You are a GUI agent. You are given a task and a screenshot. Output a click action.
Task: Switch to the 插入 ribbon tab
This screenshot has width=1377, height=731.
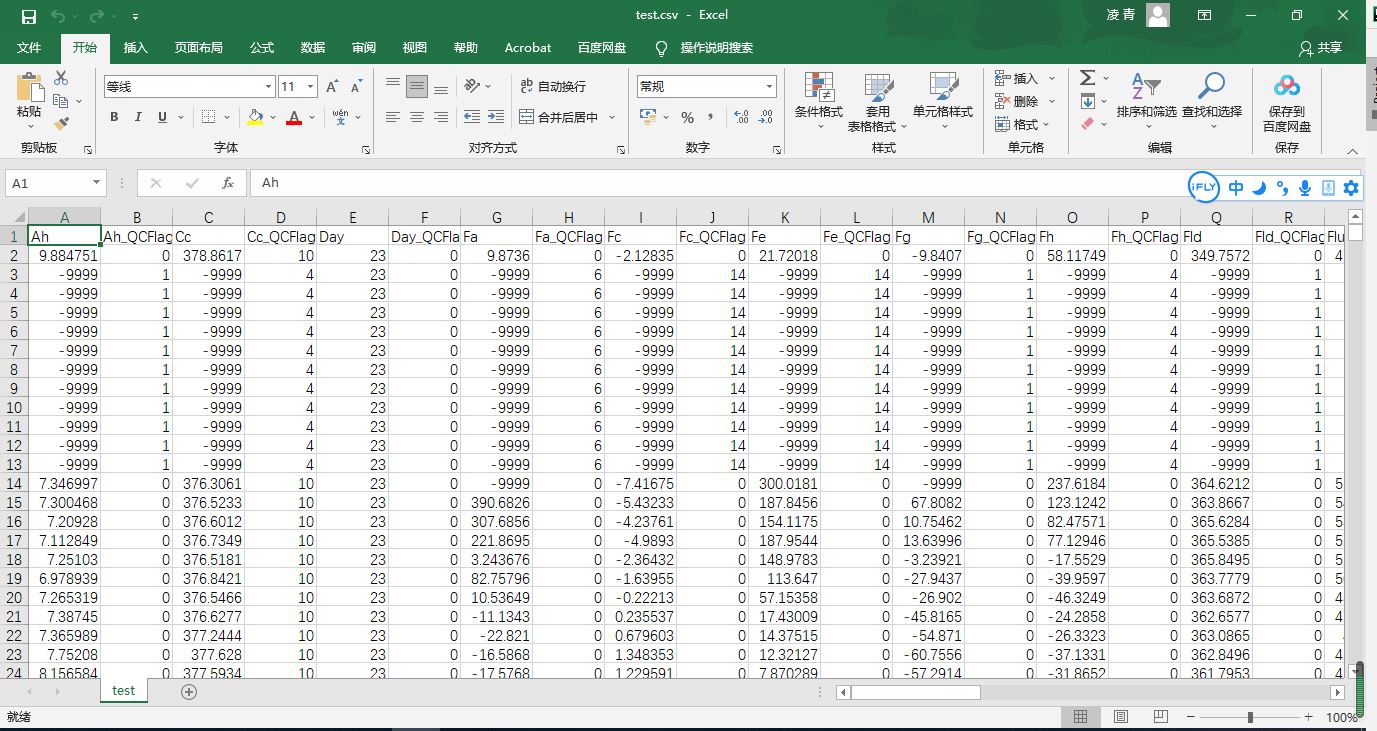pos(135,47)
